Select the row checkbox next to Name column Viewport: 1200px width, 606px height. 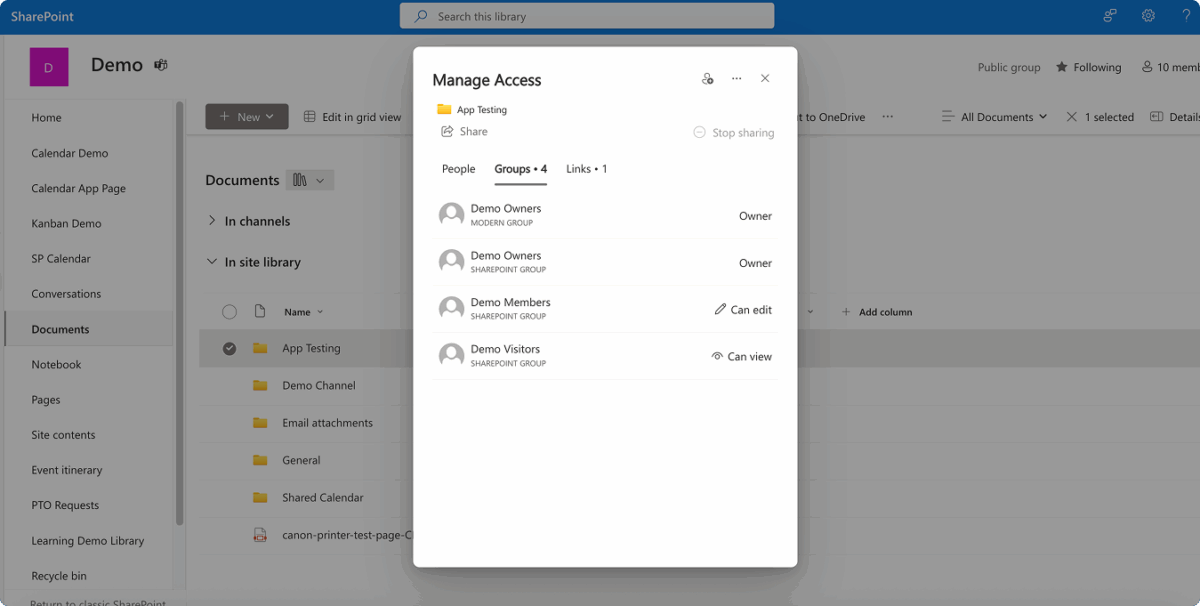point(229,311)
